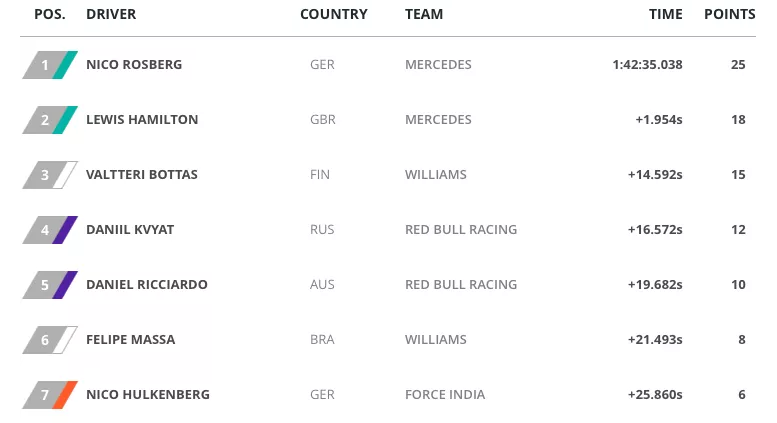This screenshot has width=777, height=423.
Task: Click the TEAM column header
Action: pyautogui.click(x=424, y=14)
